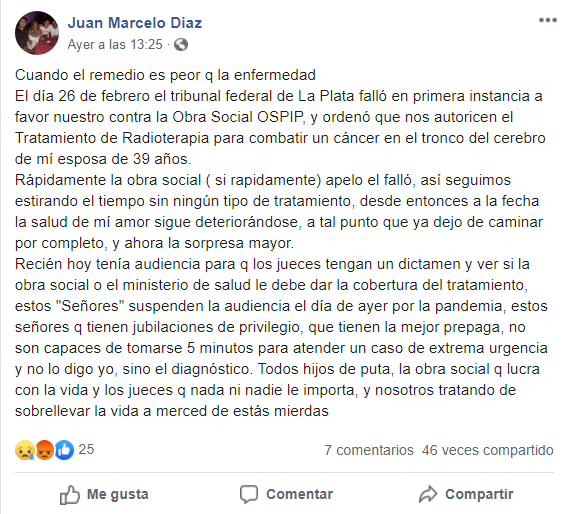Click the Juan Marcelo Diaz profile picture

37,33
